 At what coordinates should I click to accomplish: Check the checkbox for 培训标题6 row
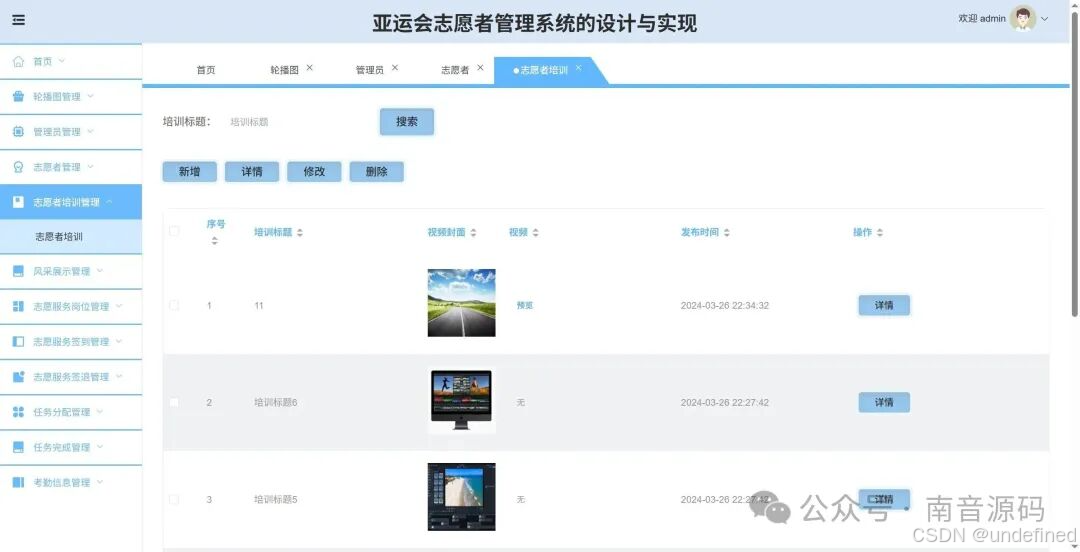(174, 402)
